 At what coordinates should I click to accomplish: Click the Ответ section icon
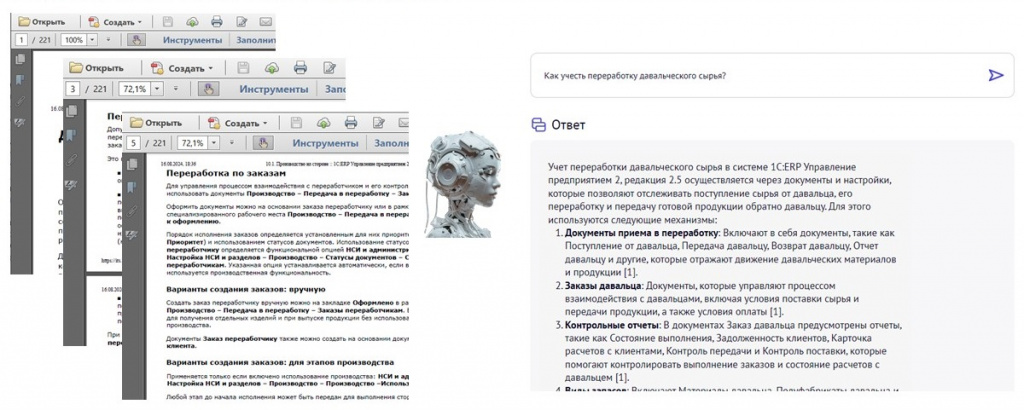pos(539,124)
